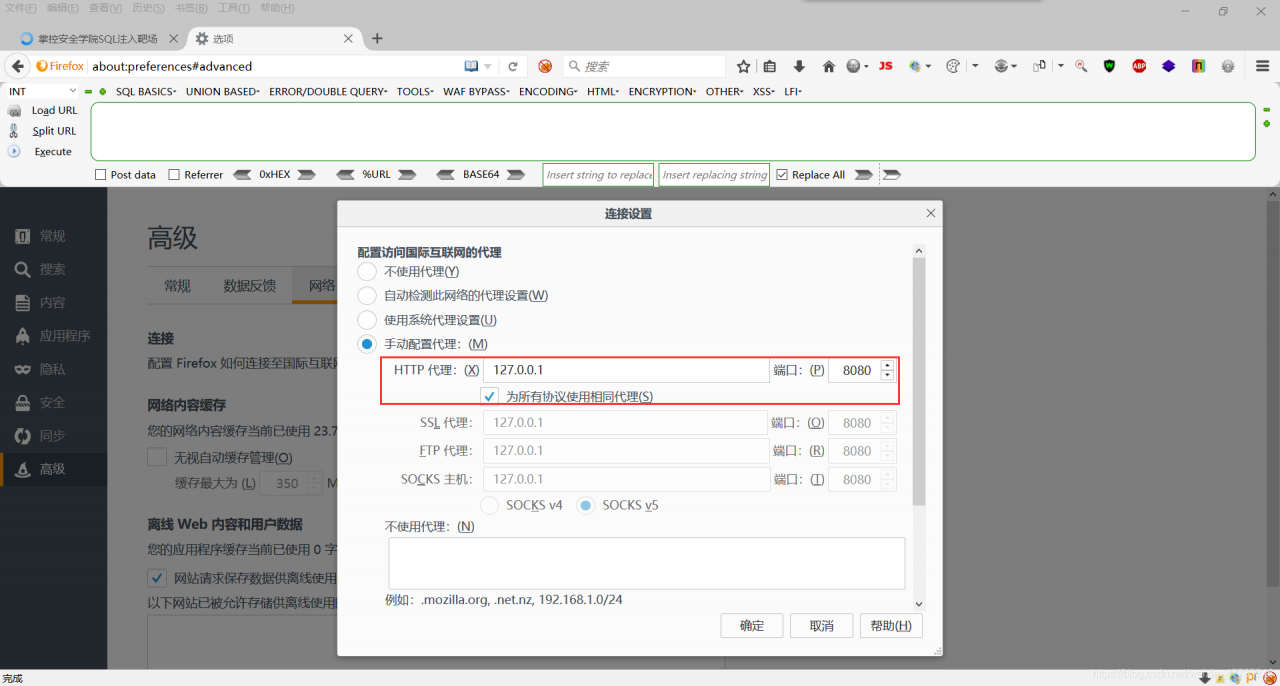Increase the HTTP port using the stepper arrow
Screen dimensions: 1280x686
(x=887, y=364)
